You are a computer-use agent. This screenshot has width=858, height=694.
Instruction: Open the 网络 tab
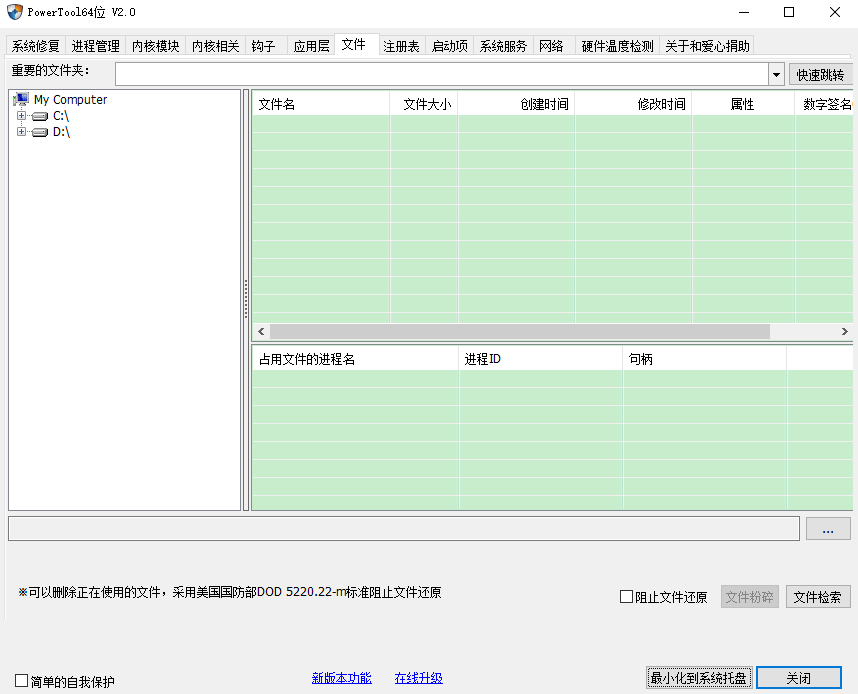[551, 45]
